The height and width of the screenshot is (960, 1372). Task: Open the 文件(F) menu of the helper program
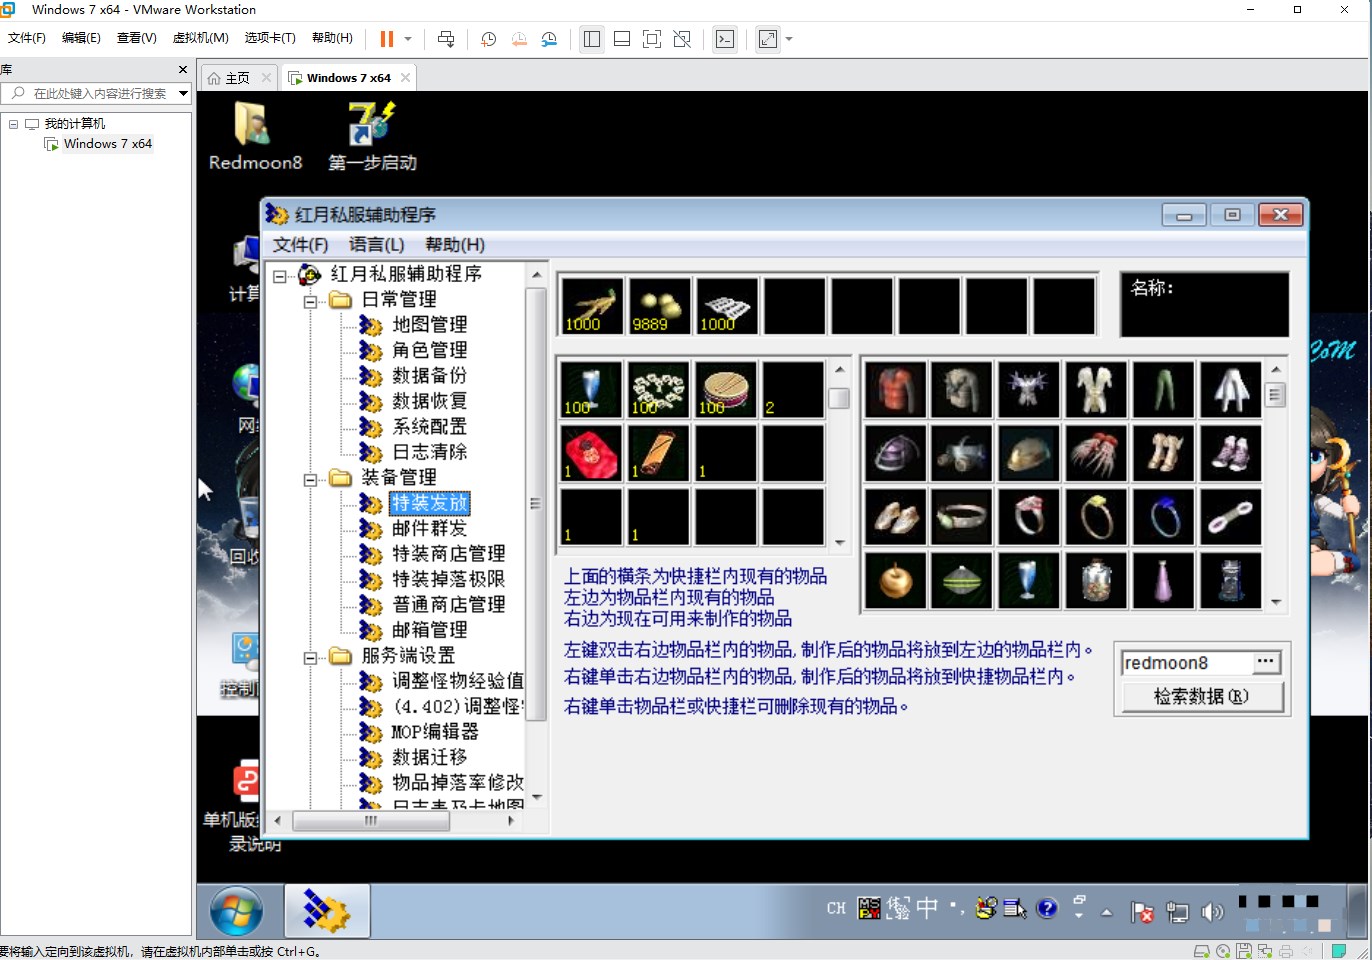[x=300, y=245]
